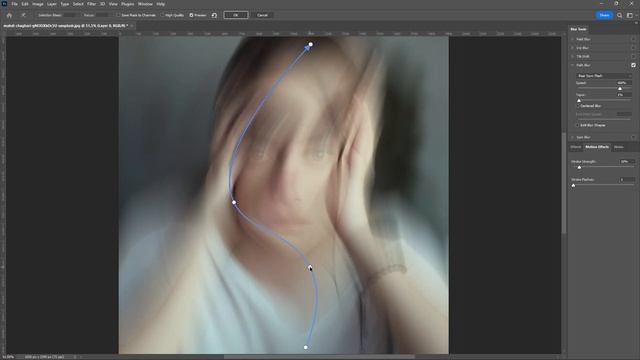Open the Type menu
The width and height of the screenshot is (640, 360).
coord(64,4)
